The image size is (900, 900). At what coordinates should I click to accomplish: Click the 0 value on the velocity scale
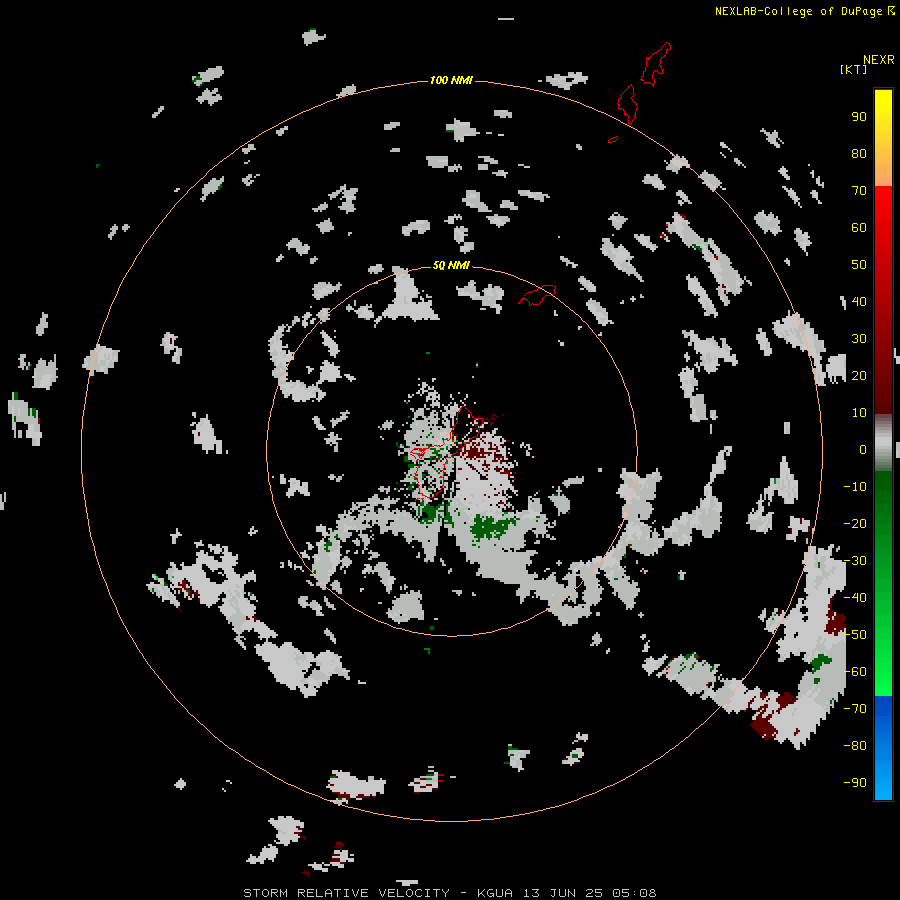(x=863, y=449)
